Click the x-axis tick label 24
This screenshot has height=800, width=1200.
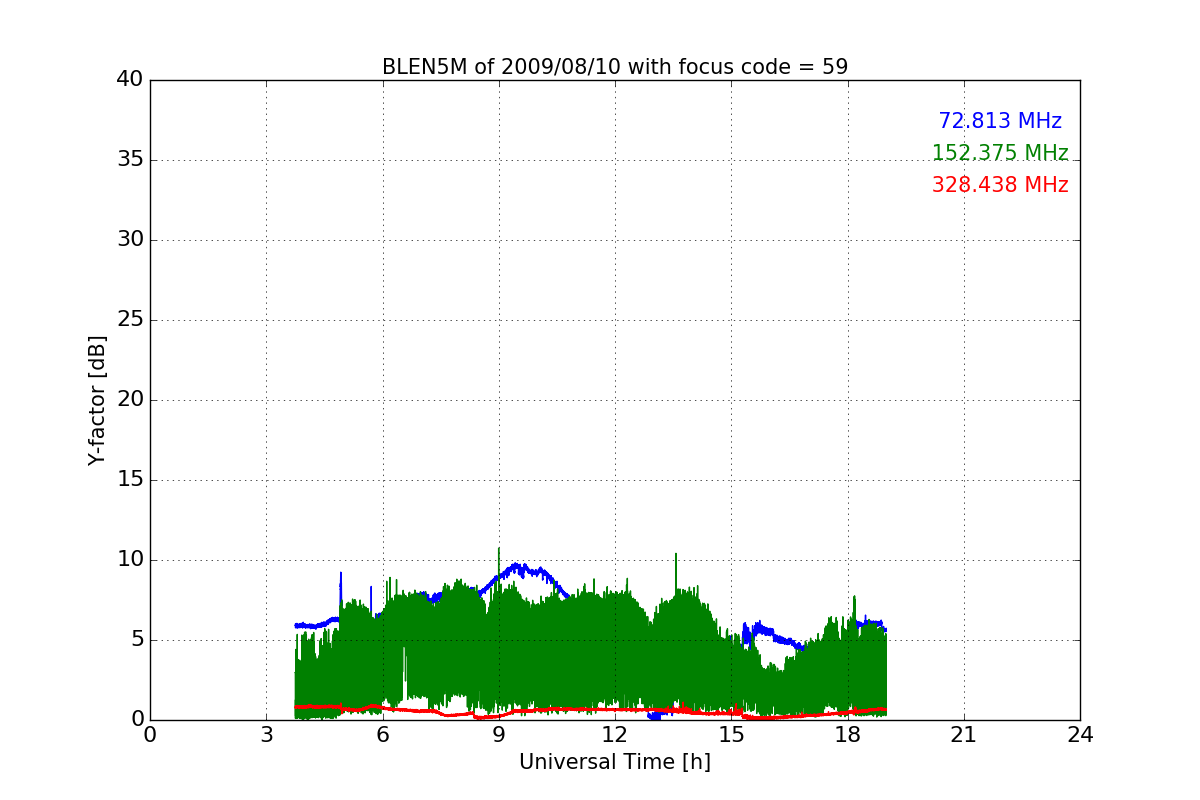point(1080,735)
